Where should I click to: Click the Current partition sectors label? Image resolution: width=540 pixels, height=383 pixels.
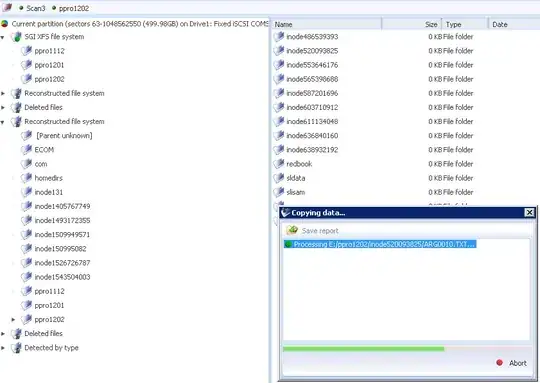[x=139, y=24]
